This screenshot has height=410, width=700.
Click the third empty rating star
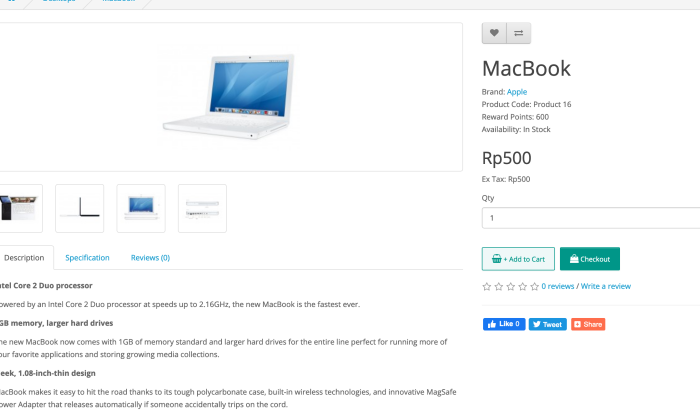(511, 286)
